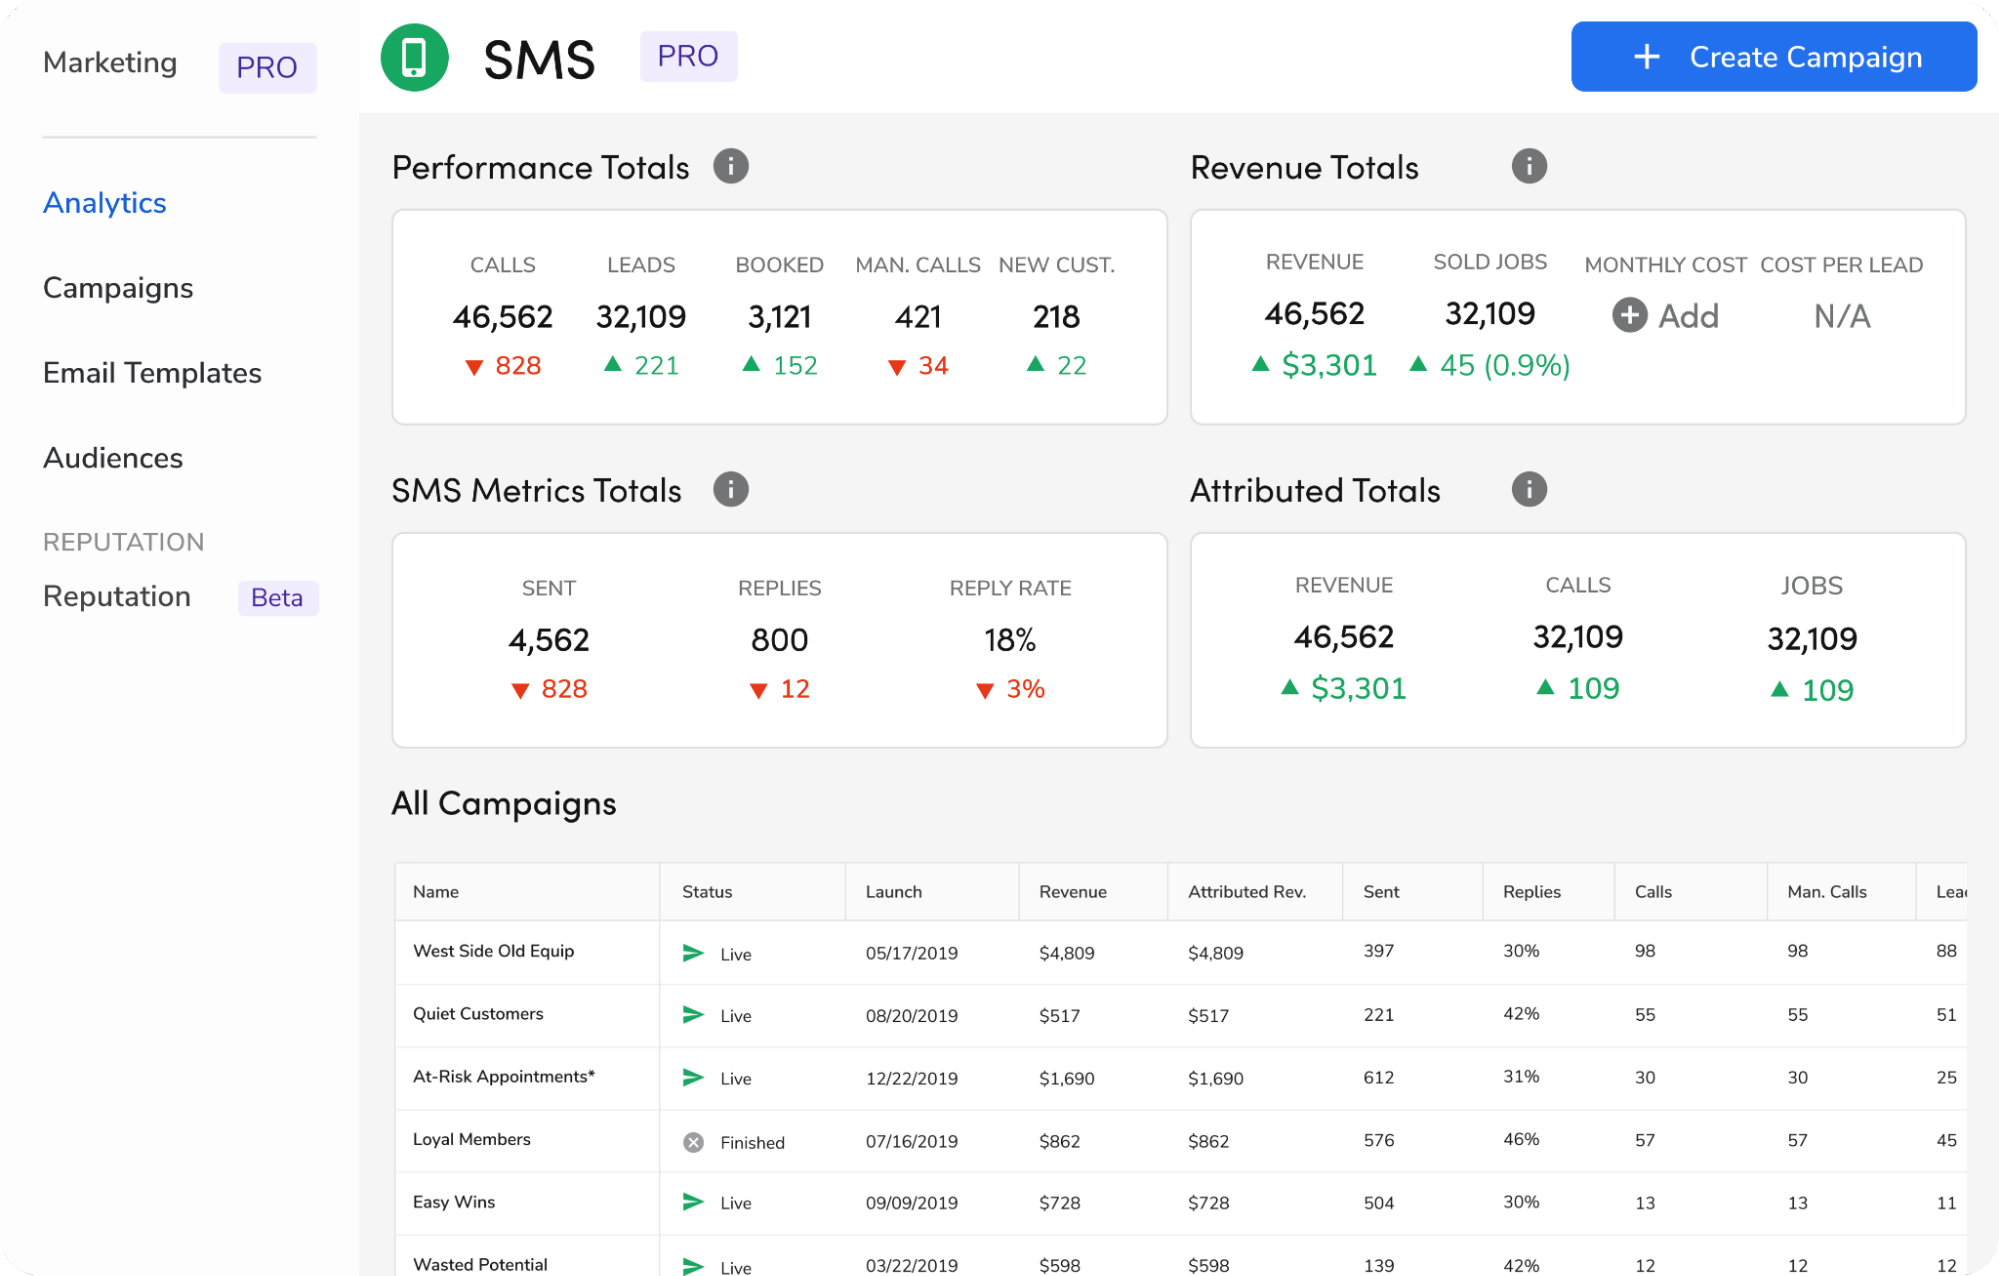1999x1276 pixels.
Task: Select Audiences in the sidebar
Action: click(113, 458)
